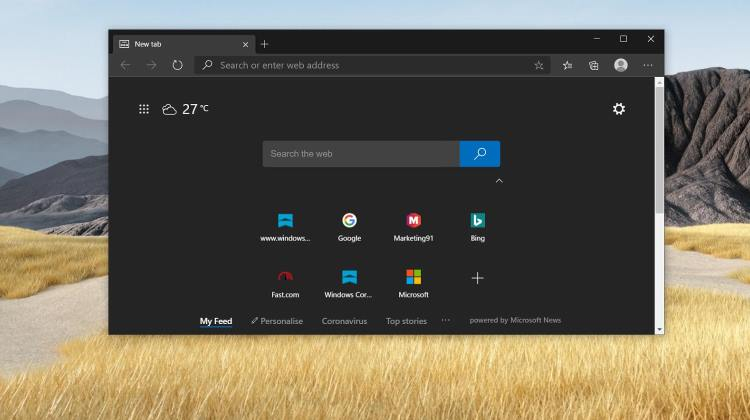
Task: Open the weather 27 °C widget
Action: [x=185, y=110]
